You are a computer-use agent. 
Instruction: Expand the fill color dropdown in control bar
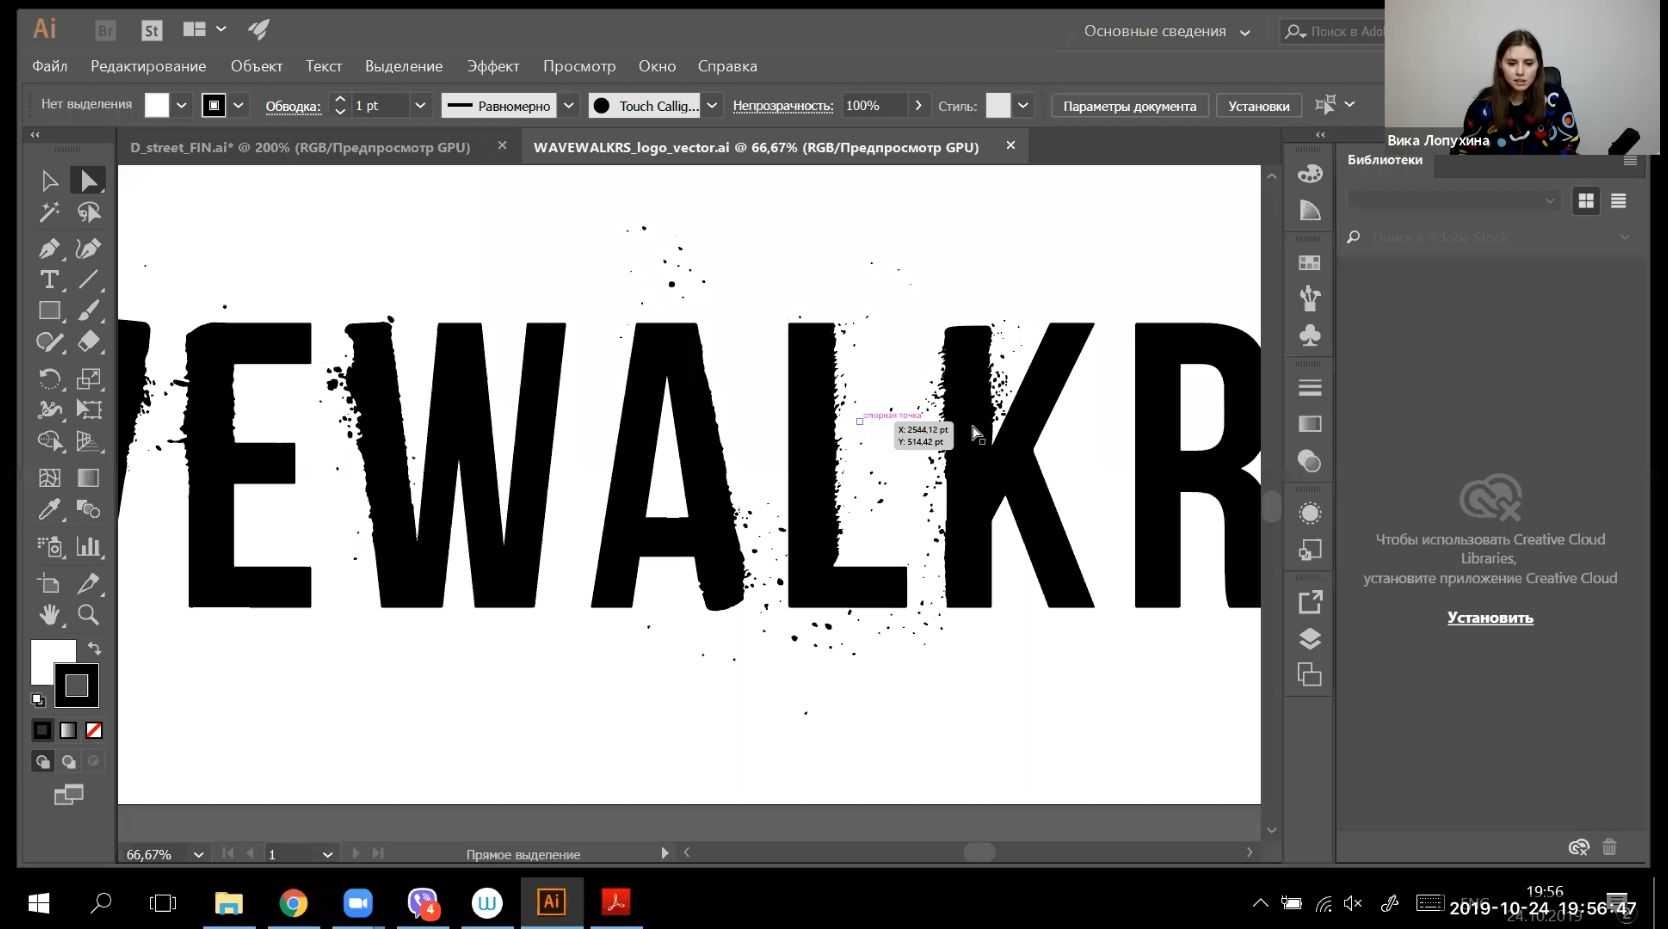[x=182, y=105]
